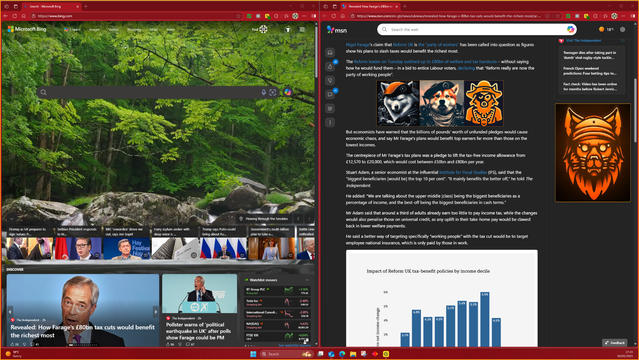639x360 pixels.
Task: Open Copilot icon in msn search bar
Action: coord(571,29)
